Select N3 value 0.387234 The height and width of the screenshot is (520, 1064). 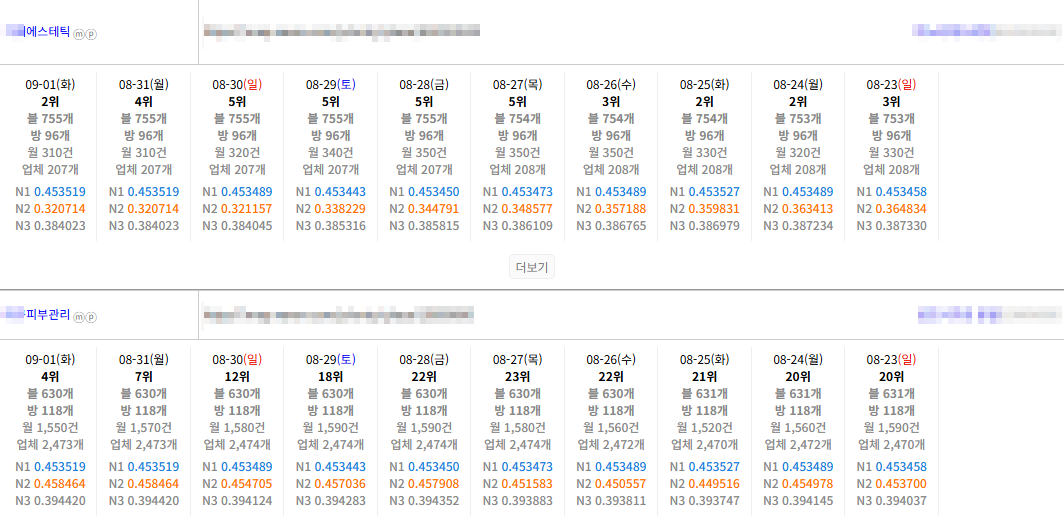pos(808,225)
